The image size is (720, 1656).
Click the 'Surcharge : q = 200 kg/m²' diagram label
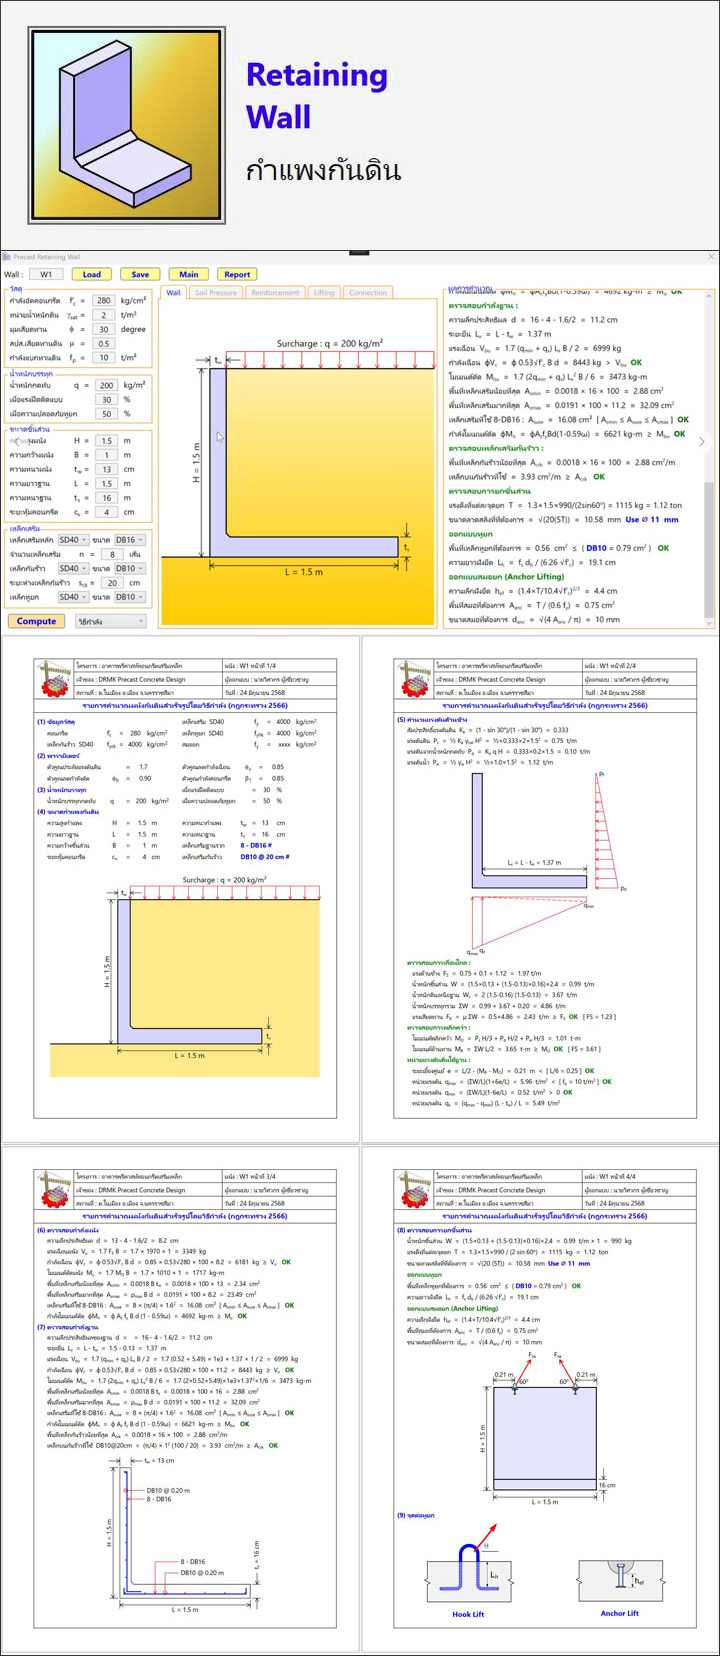(330, 344)
